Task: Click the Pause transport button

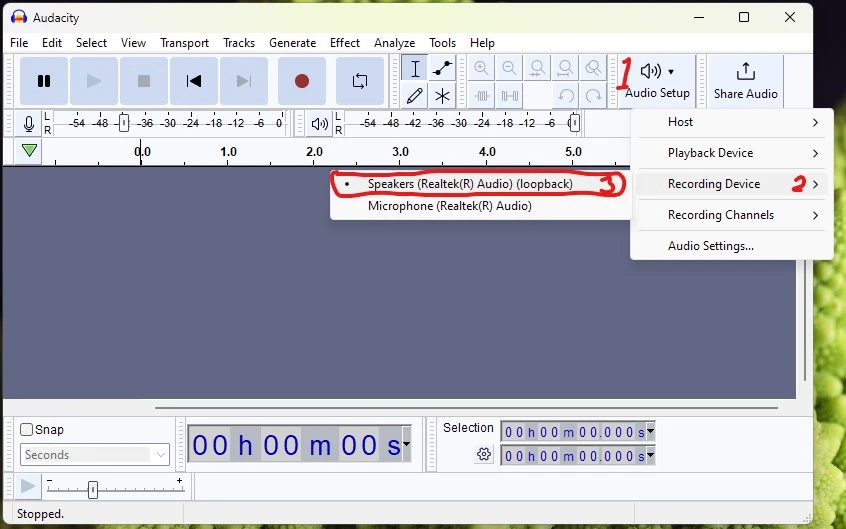Action: click(44, 81)
